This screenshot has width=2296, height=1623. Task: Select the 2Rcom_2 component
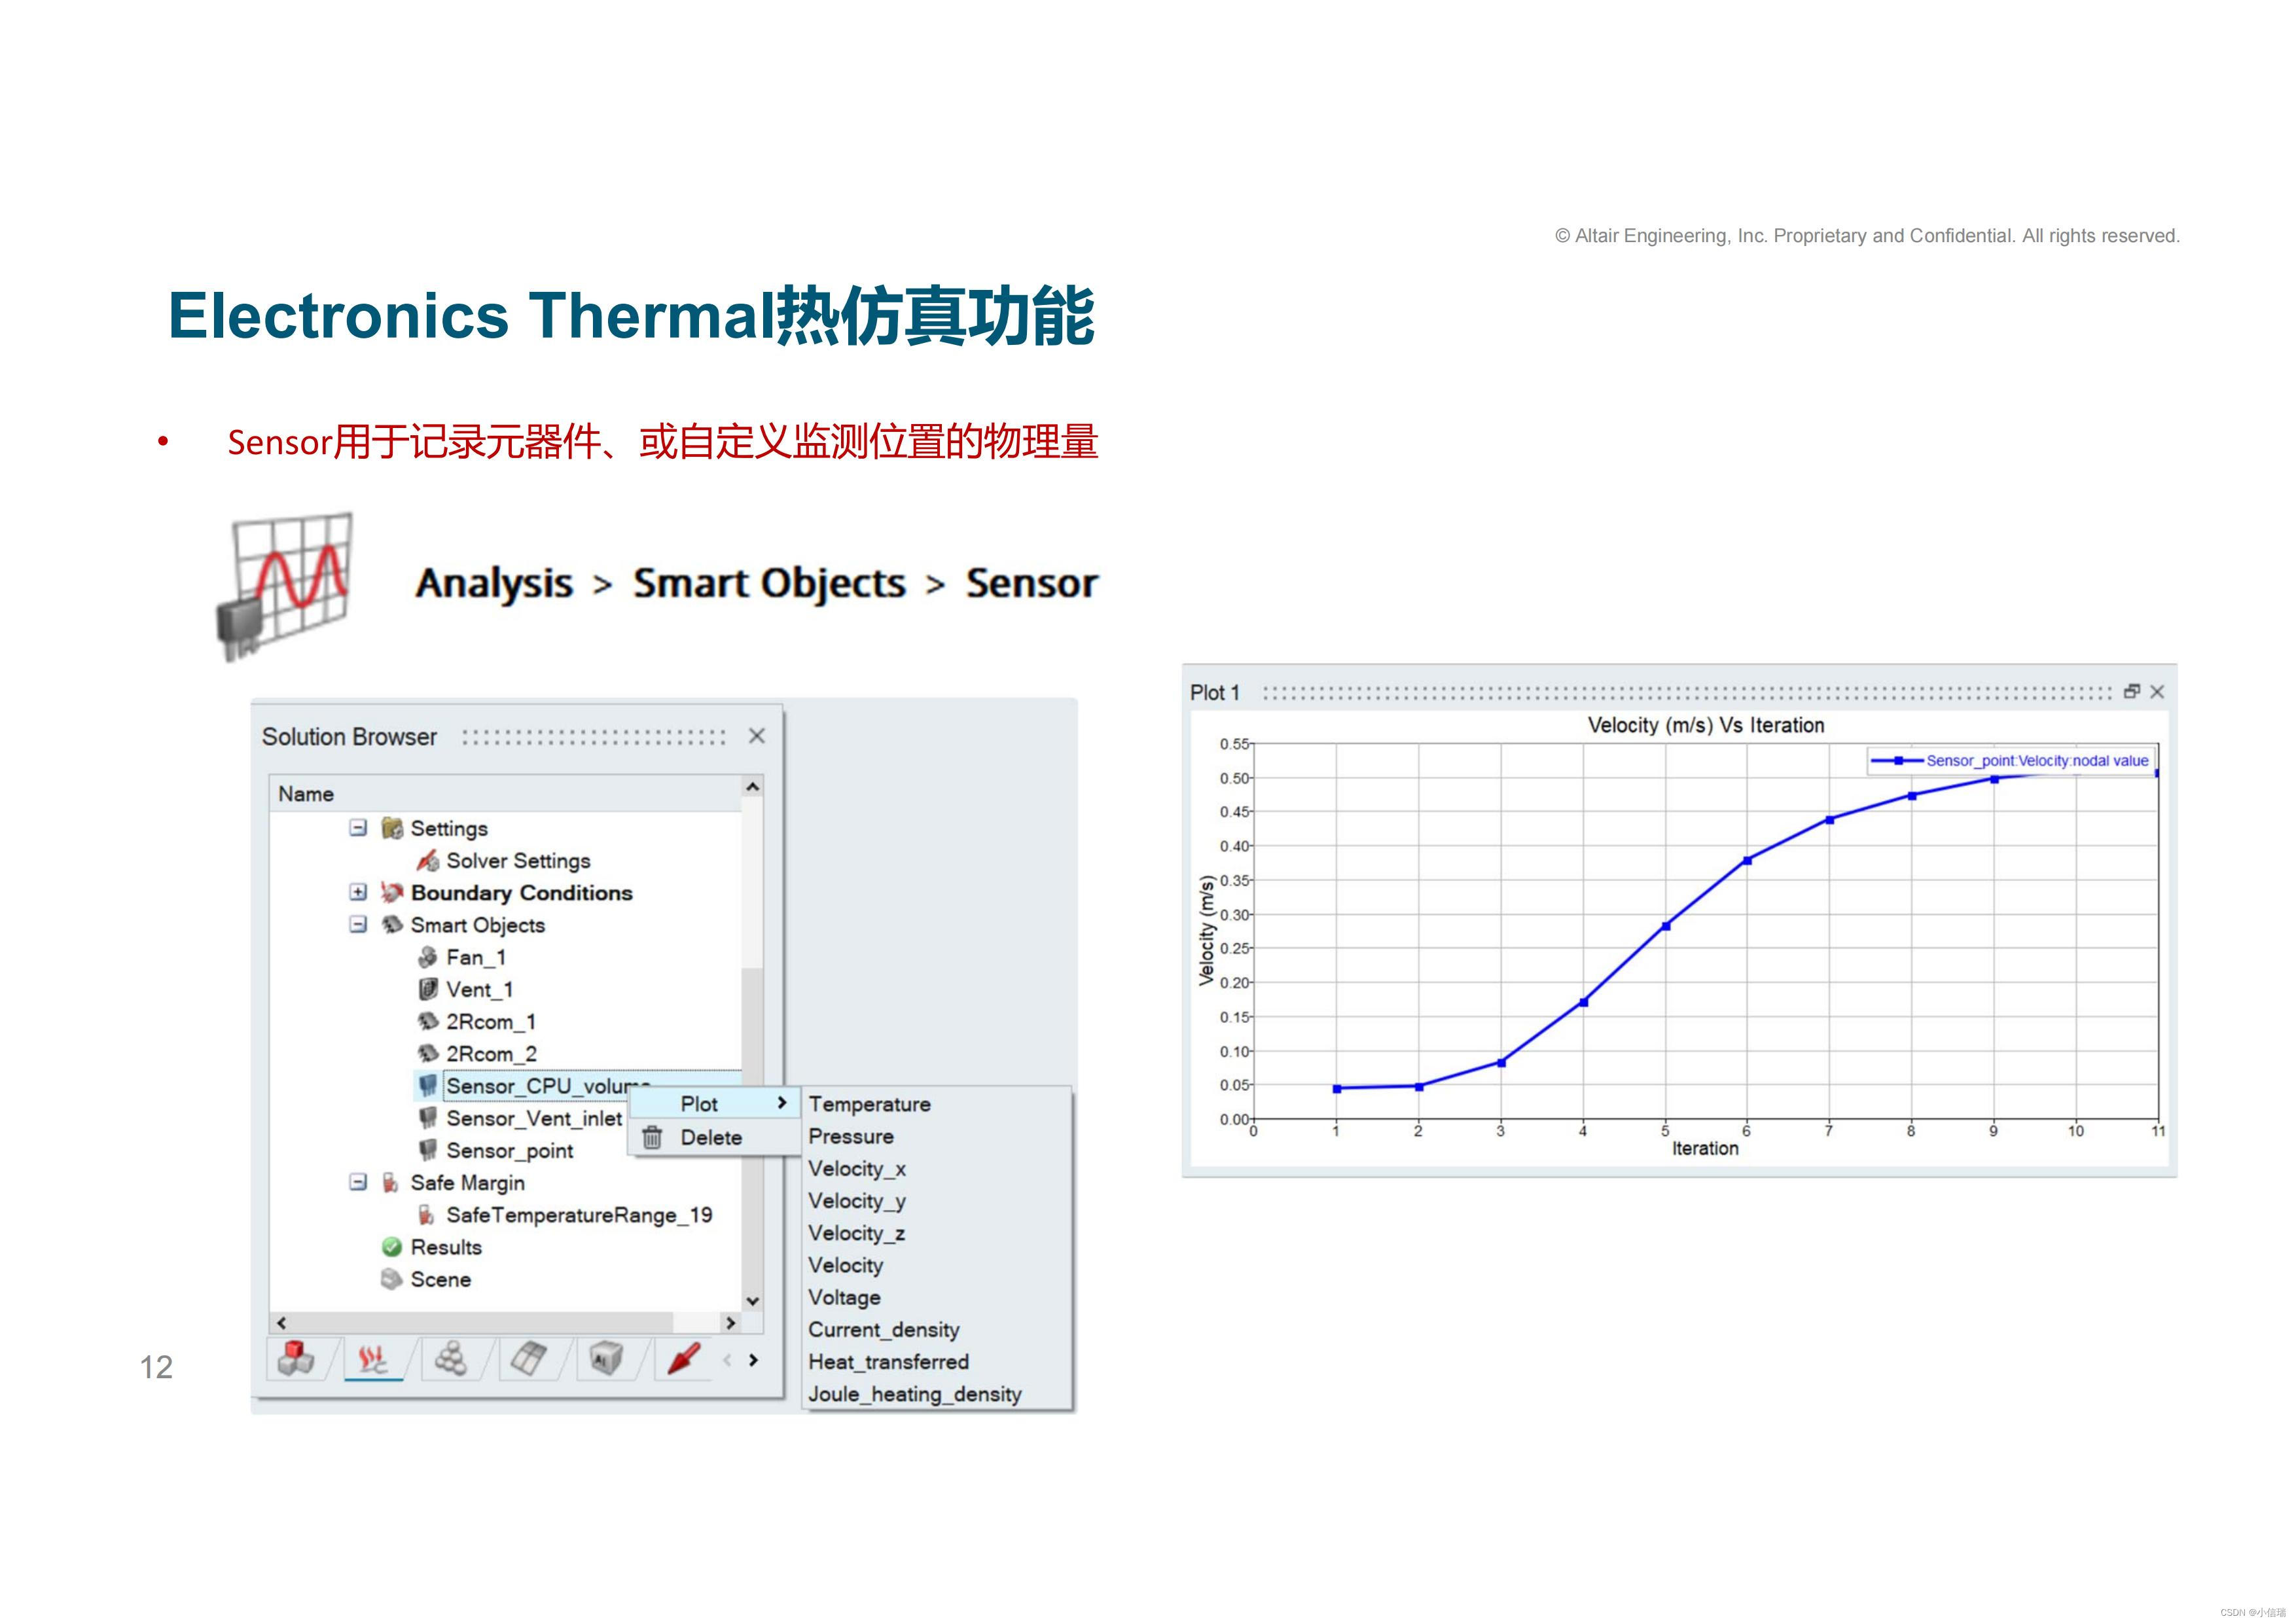pyautogui.click(x=491, y=1054)
